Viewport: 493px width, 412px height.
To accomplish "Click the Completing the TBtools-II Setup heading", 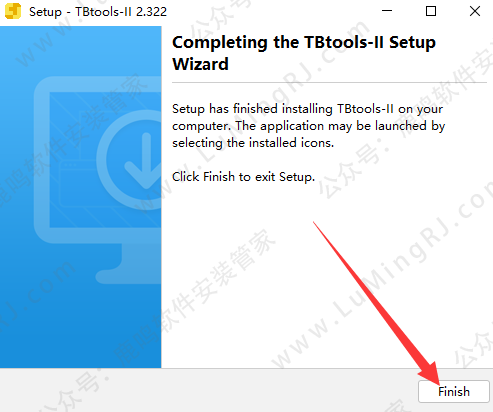I will (x=304, y=43).
